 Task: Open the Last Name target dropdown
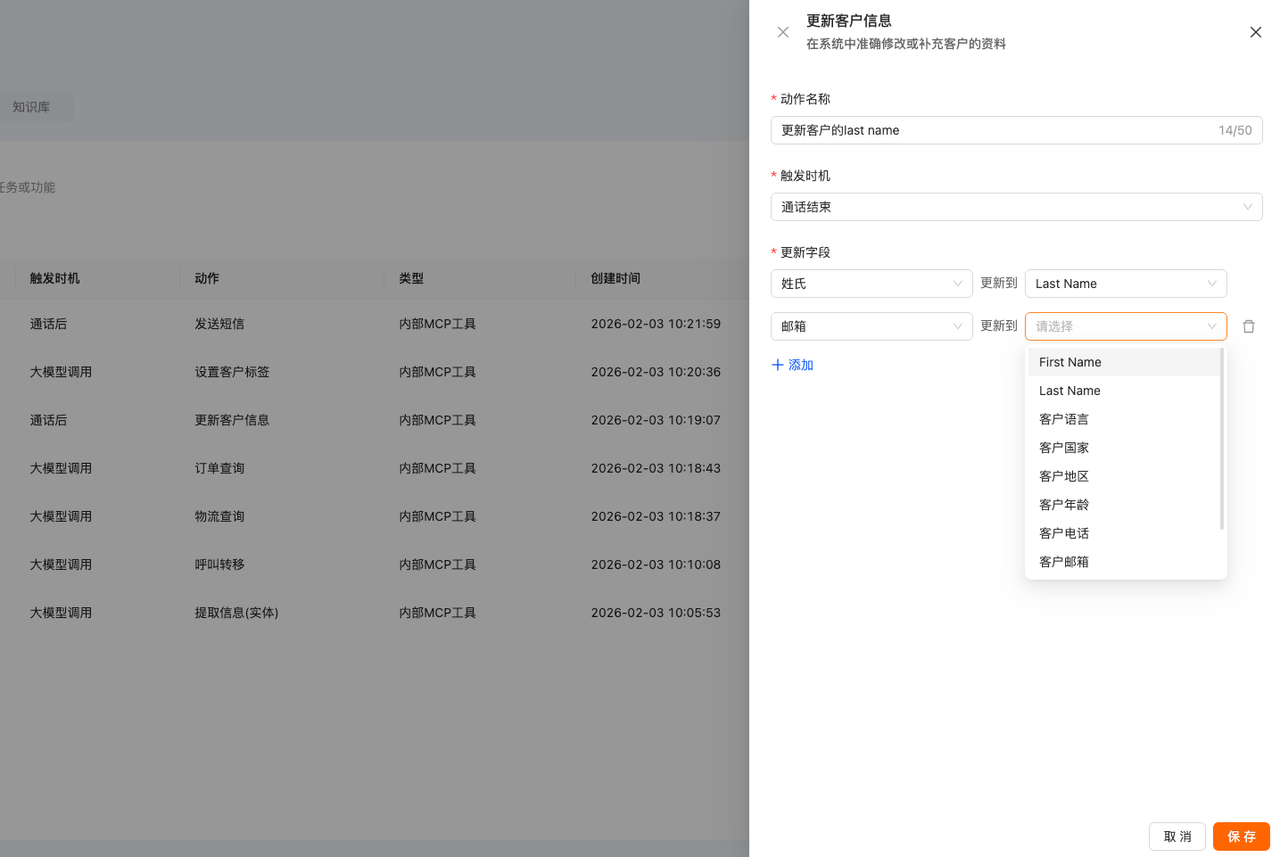click(1125, 284)
